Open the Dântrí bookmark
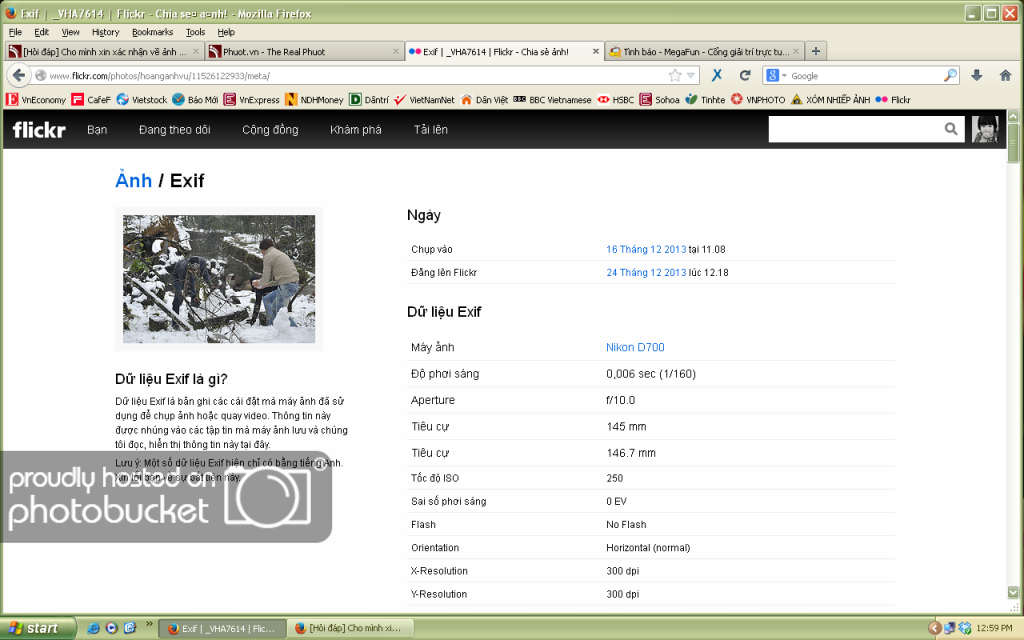 pos(369,100)
